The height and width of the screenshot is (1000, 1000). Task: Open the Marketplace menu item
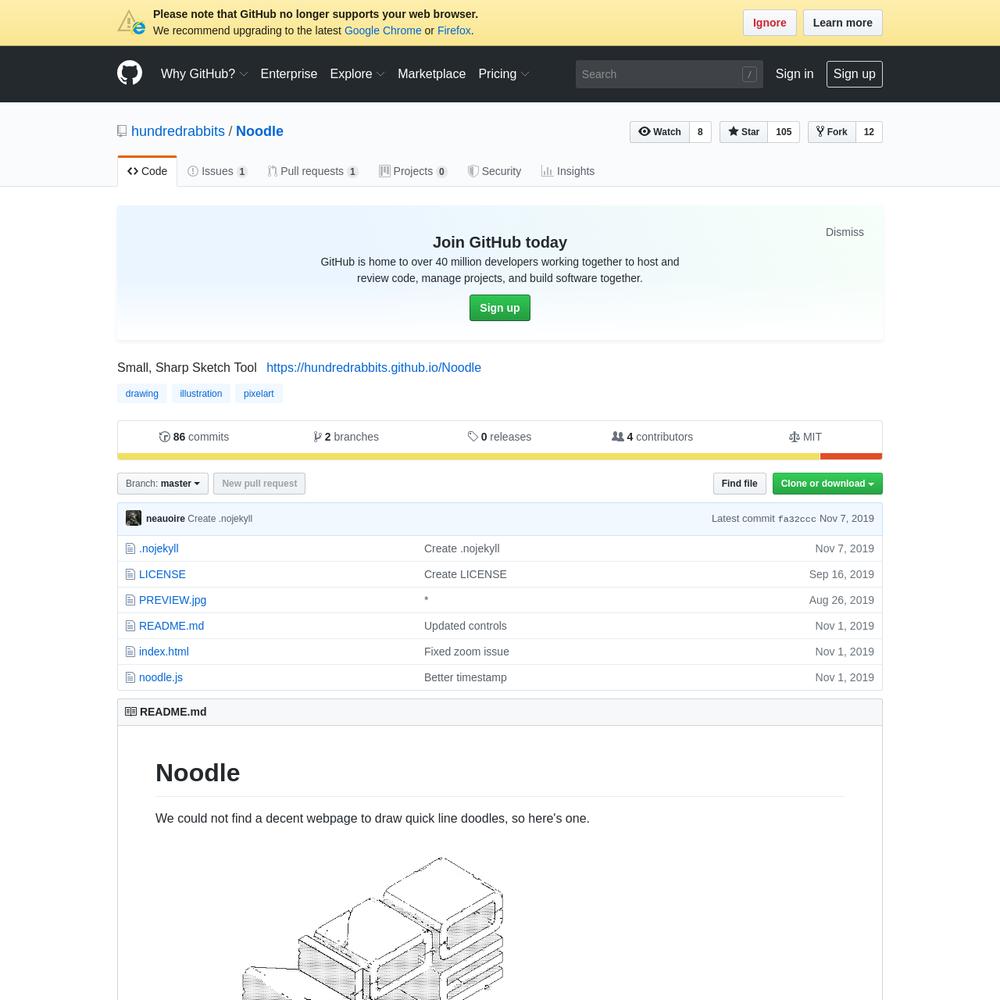(x=432, y=74)
